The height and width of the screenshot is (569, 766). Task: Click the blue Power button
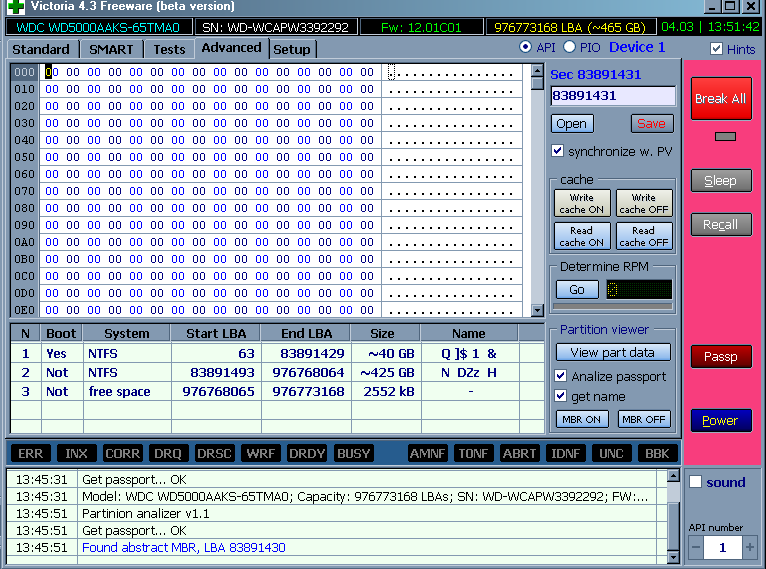coord(721,421)
